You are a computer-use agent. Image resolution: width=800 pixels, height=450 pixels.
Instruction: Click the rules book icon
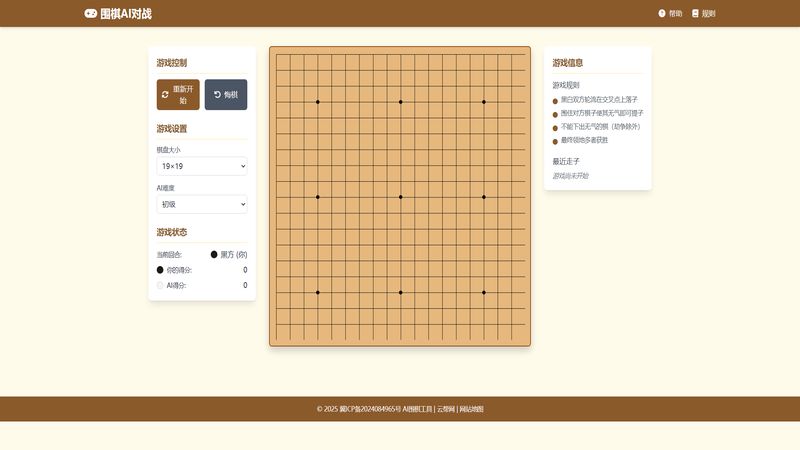pos(695,14)
